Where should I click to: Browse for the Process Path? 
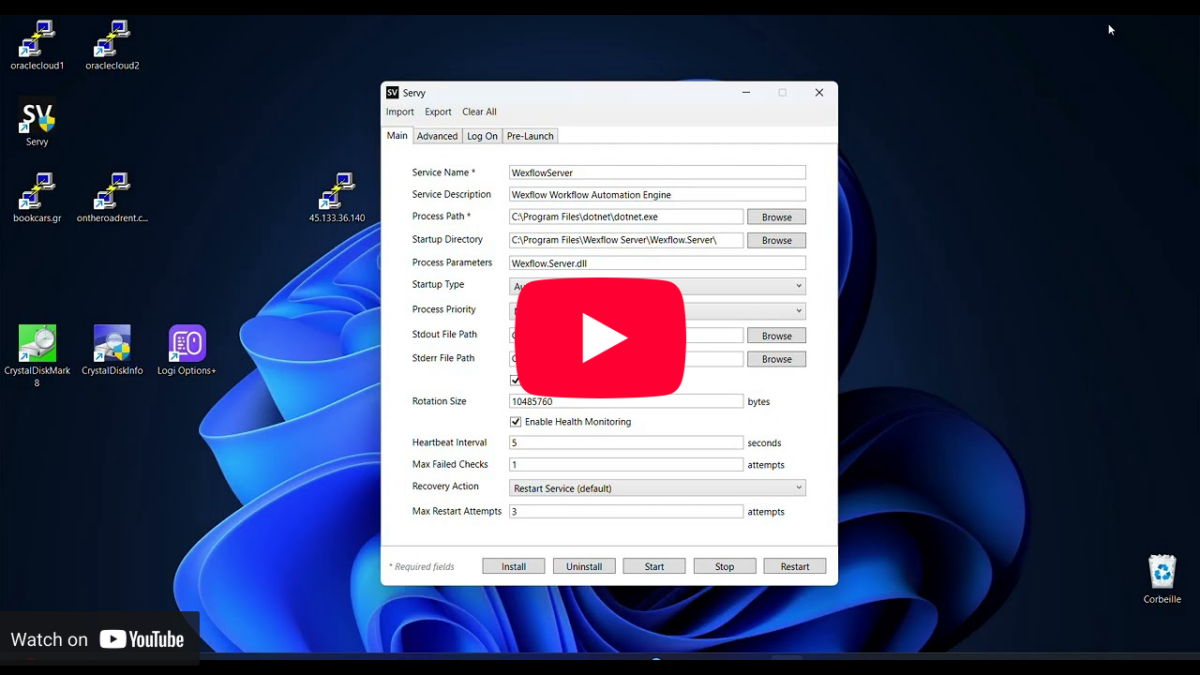[777, 217]
